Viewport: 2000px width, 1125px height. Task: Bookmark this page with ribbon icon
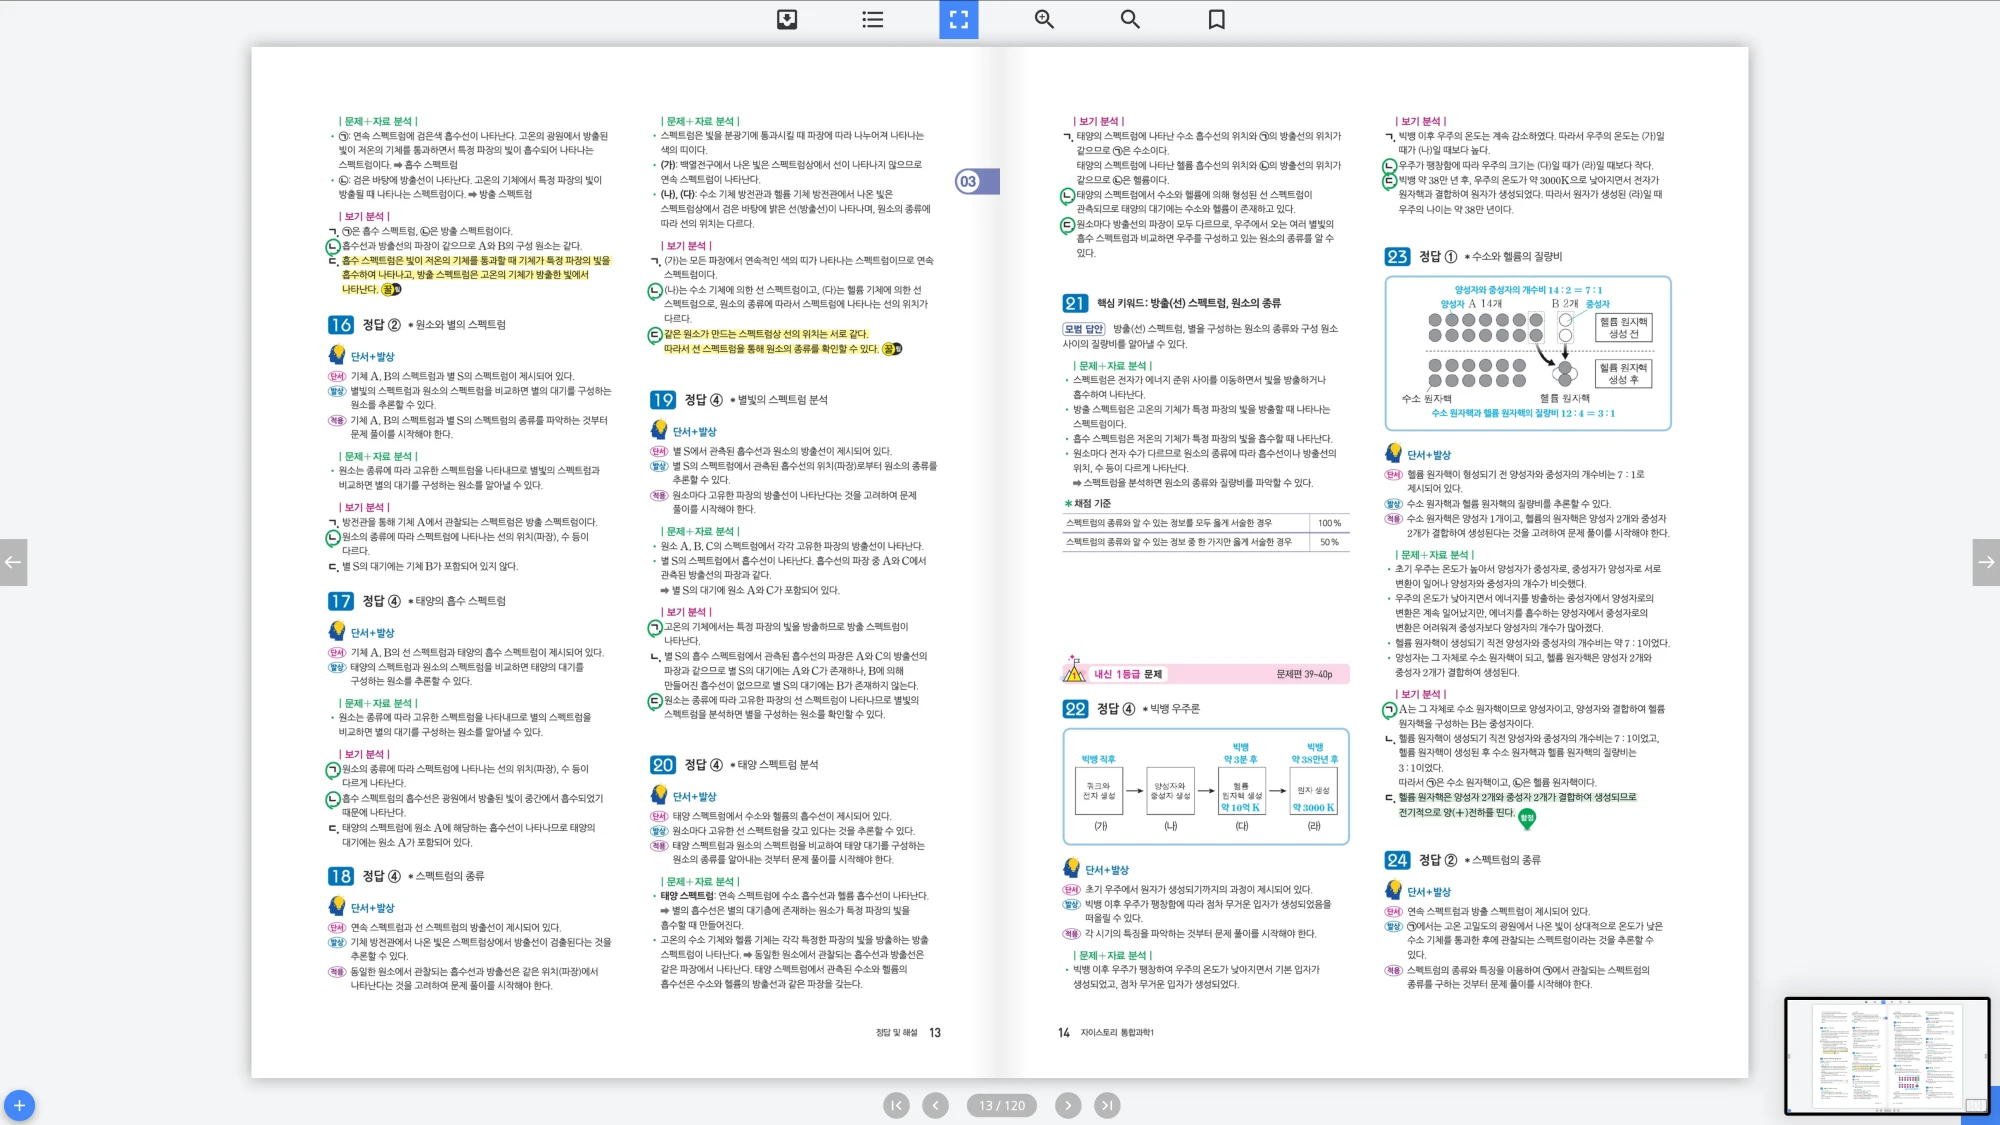pyautogui.click(x=1216, y=19)
